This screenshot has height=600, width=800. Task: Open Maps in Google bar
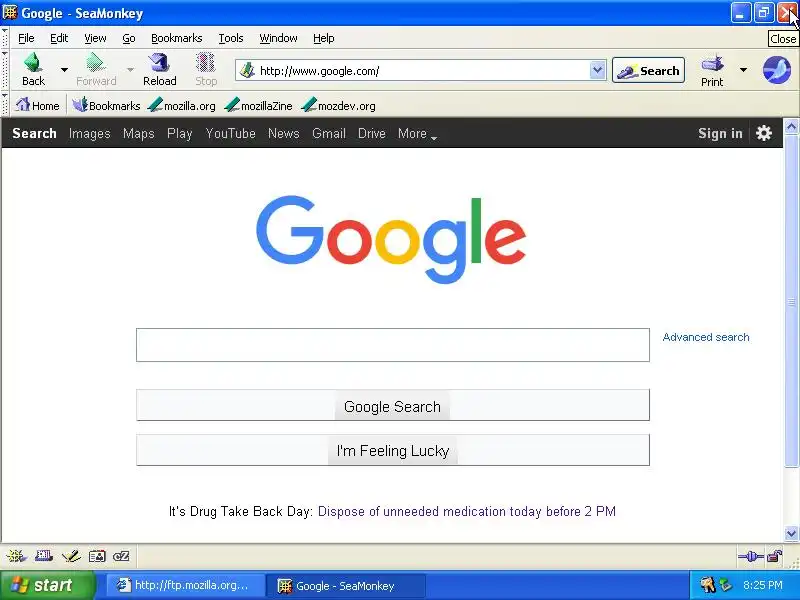pos(138,134)
